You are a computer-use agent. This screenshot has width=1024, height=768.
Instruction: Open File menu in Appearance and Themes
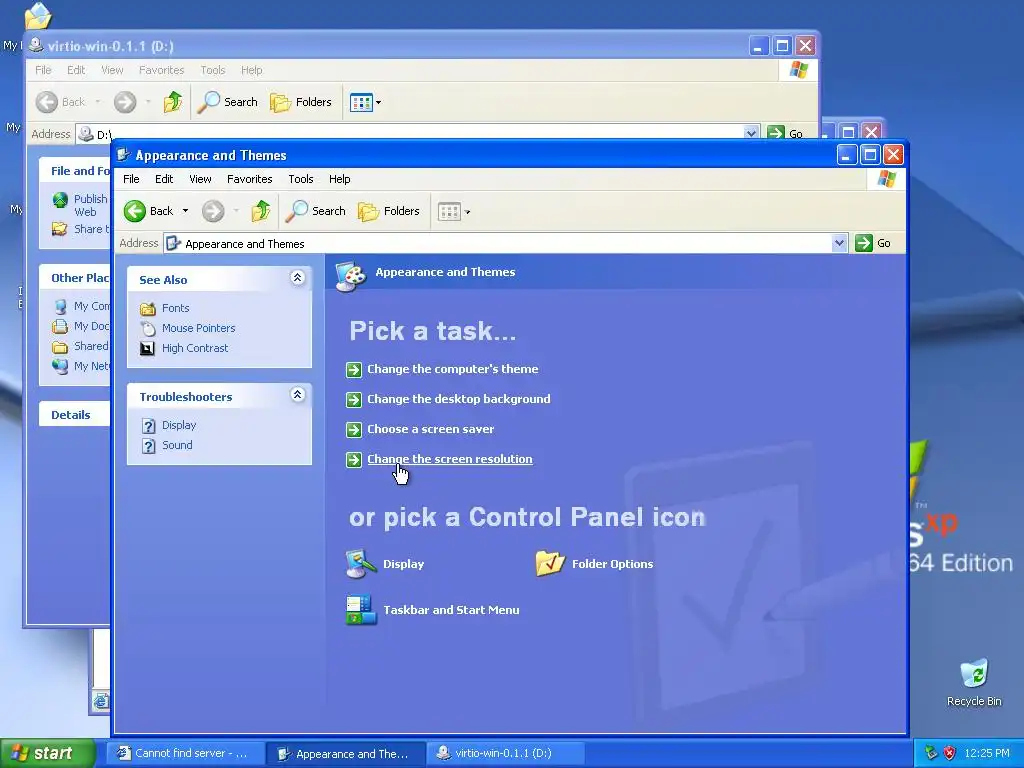131,179
